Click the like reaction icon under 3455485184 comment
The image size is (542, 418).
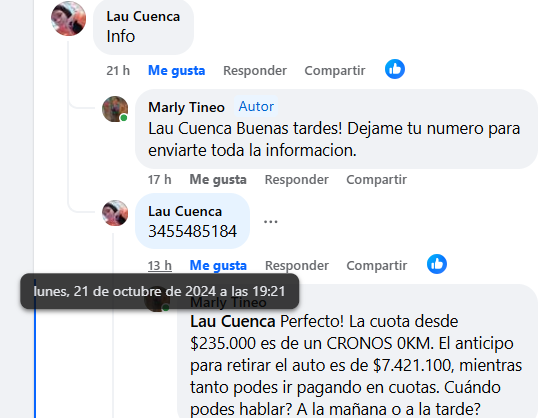click(x=437, y=264)
